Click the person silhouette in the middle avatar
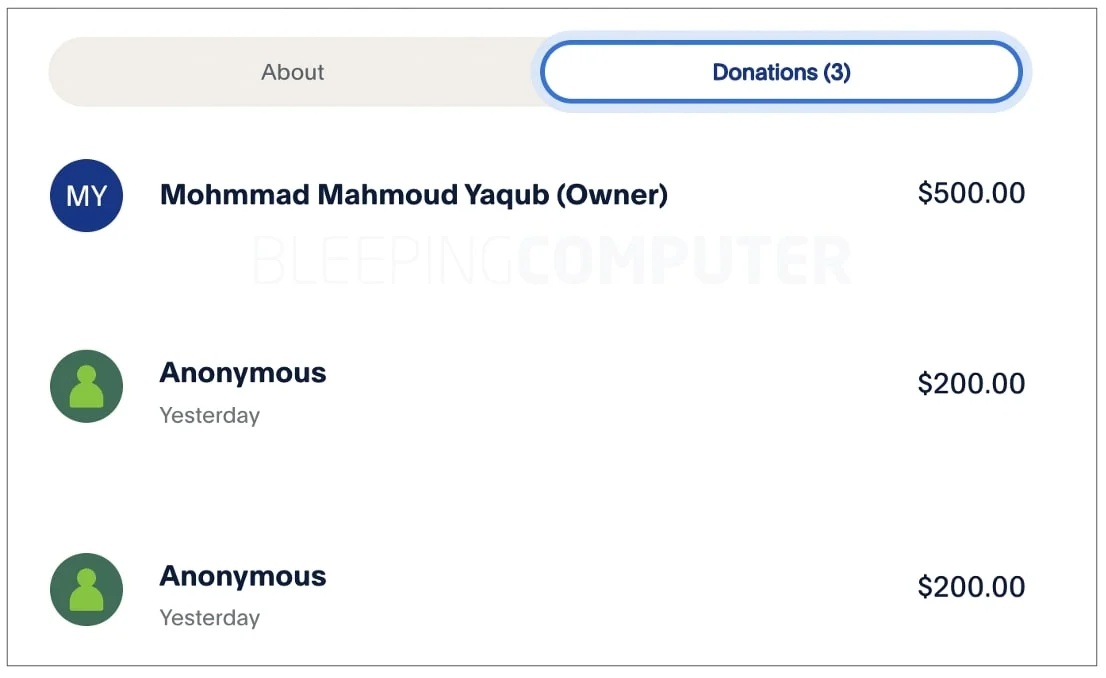 pos(86,389)
